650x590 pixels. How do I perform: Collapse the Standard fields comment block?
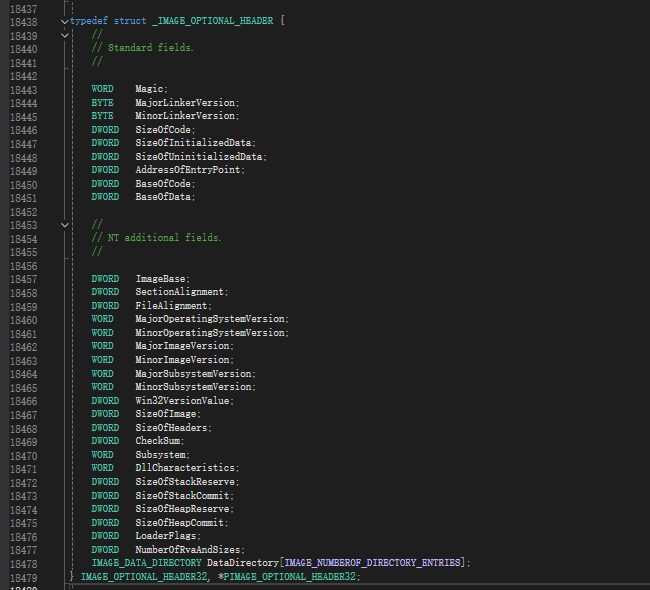click(x=65, y=36)
